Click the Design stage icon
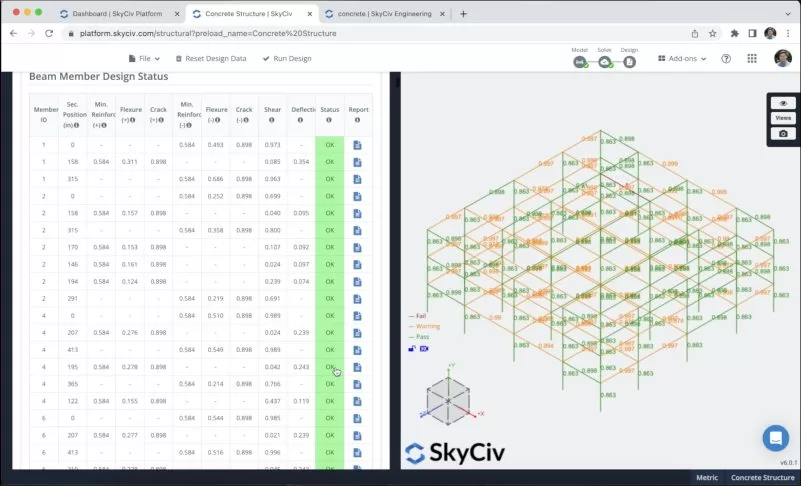The height and width of the screenshot is (486, 801). pos(629,62)
